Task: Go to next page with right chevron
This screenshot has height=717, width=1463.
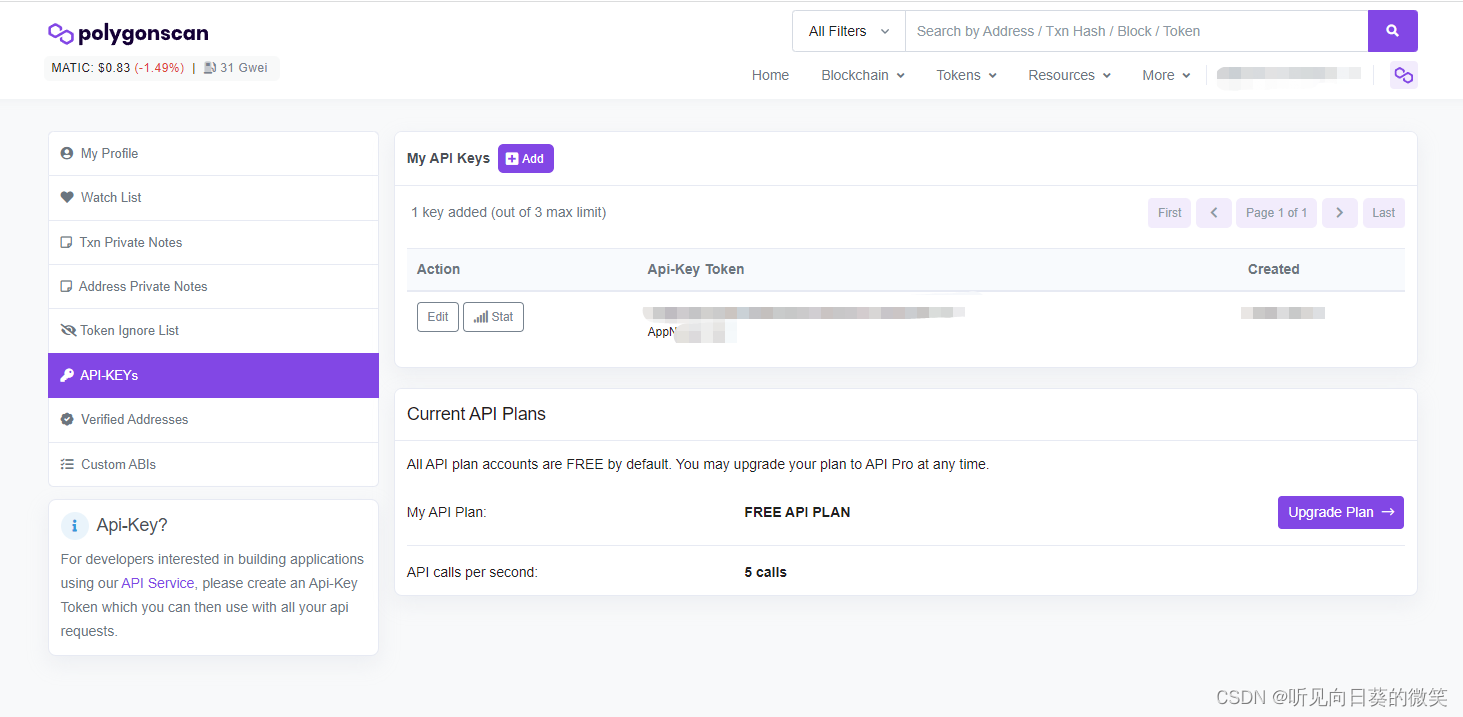Action: (1340, 213)
